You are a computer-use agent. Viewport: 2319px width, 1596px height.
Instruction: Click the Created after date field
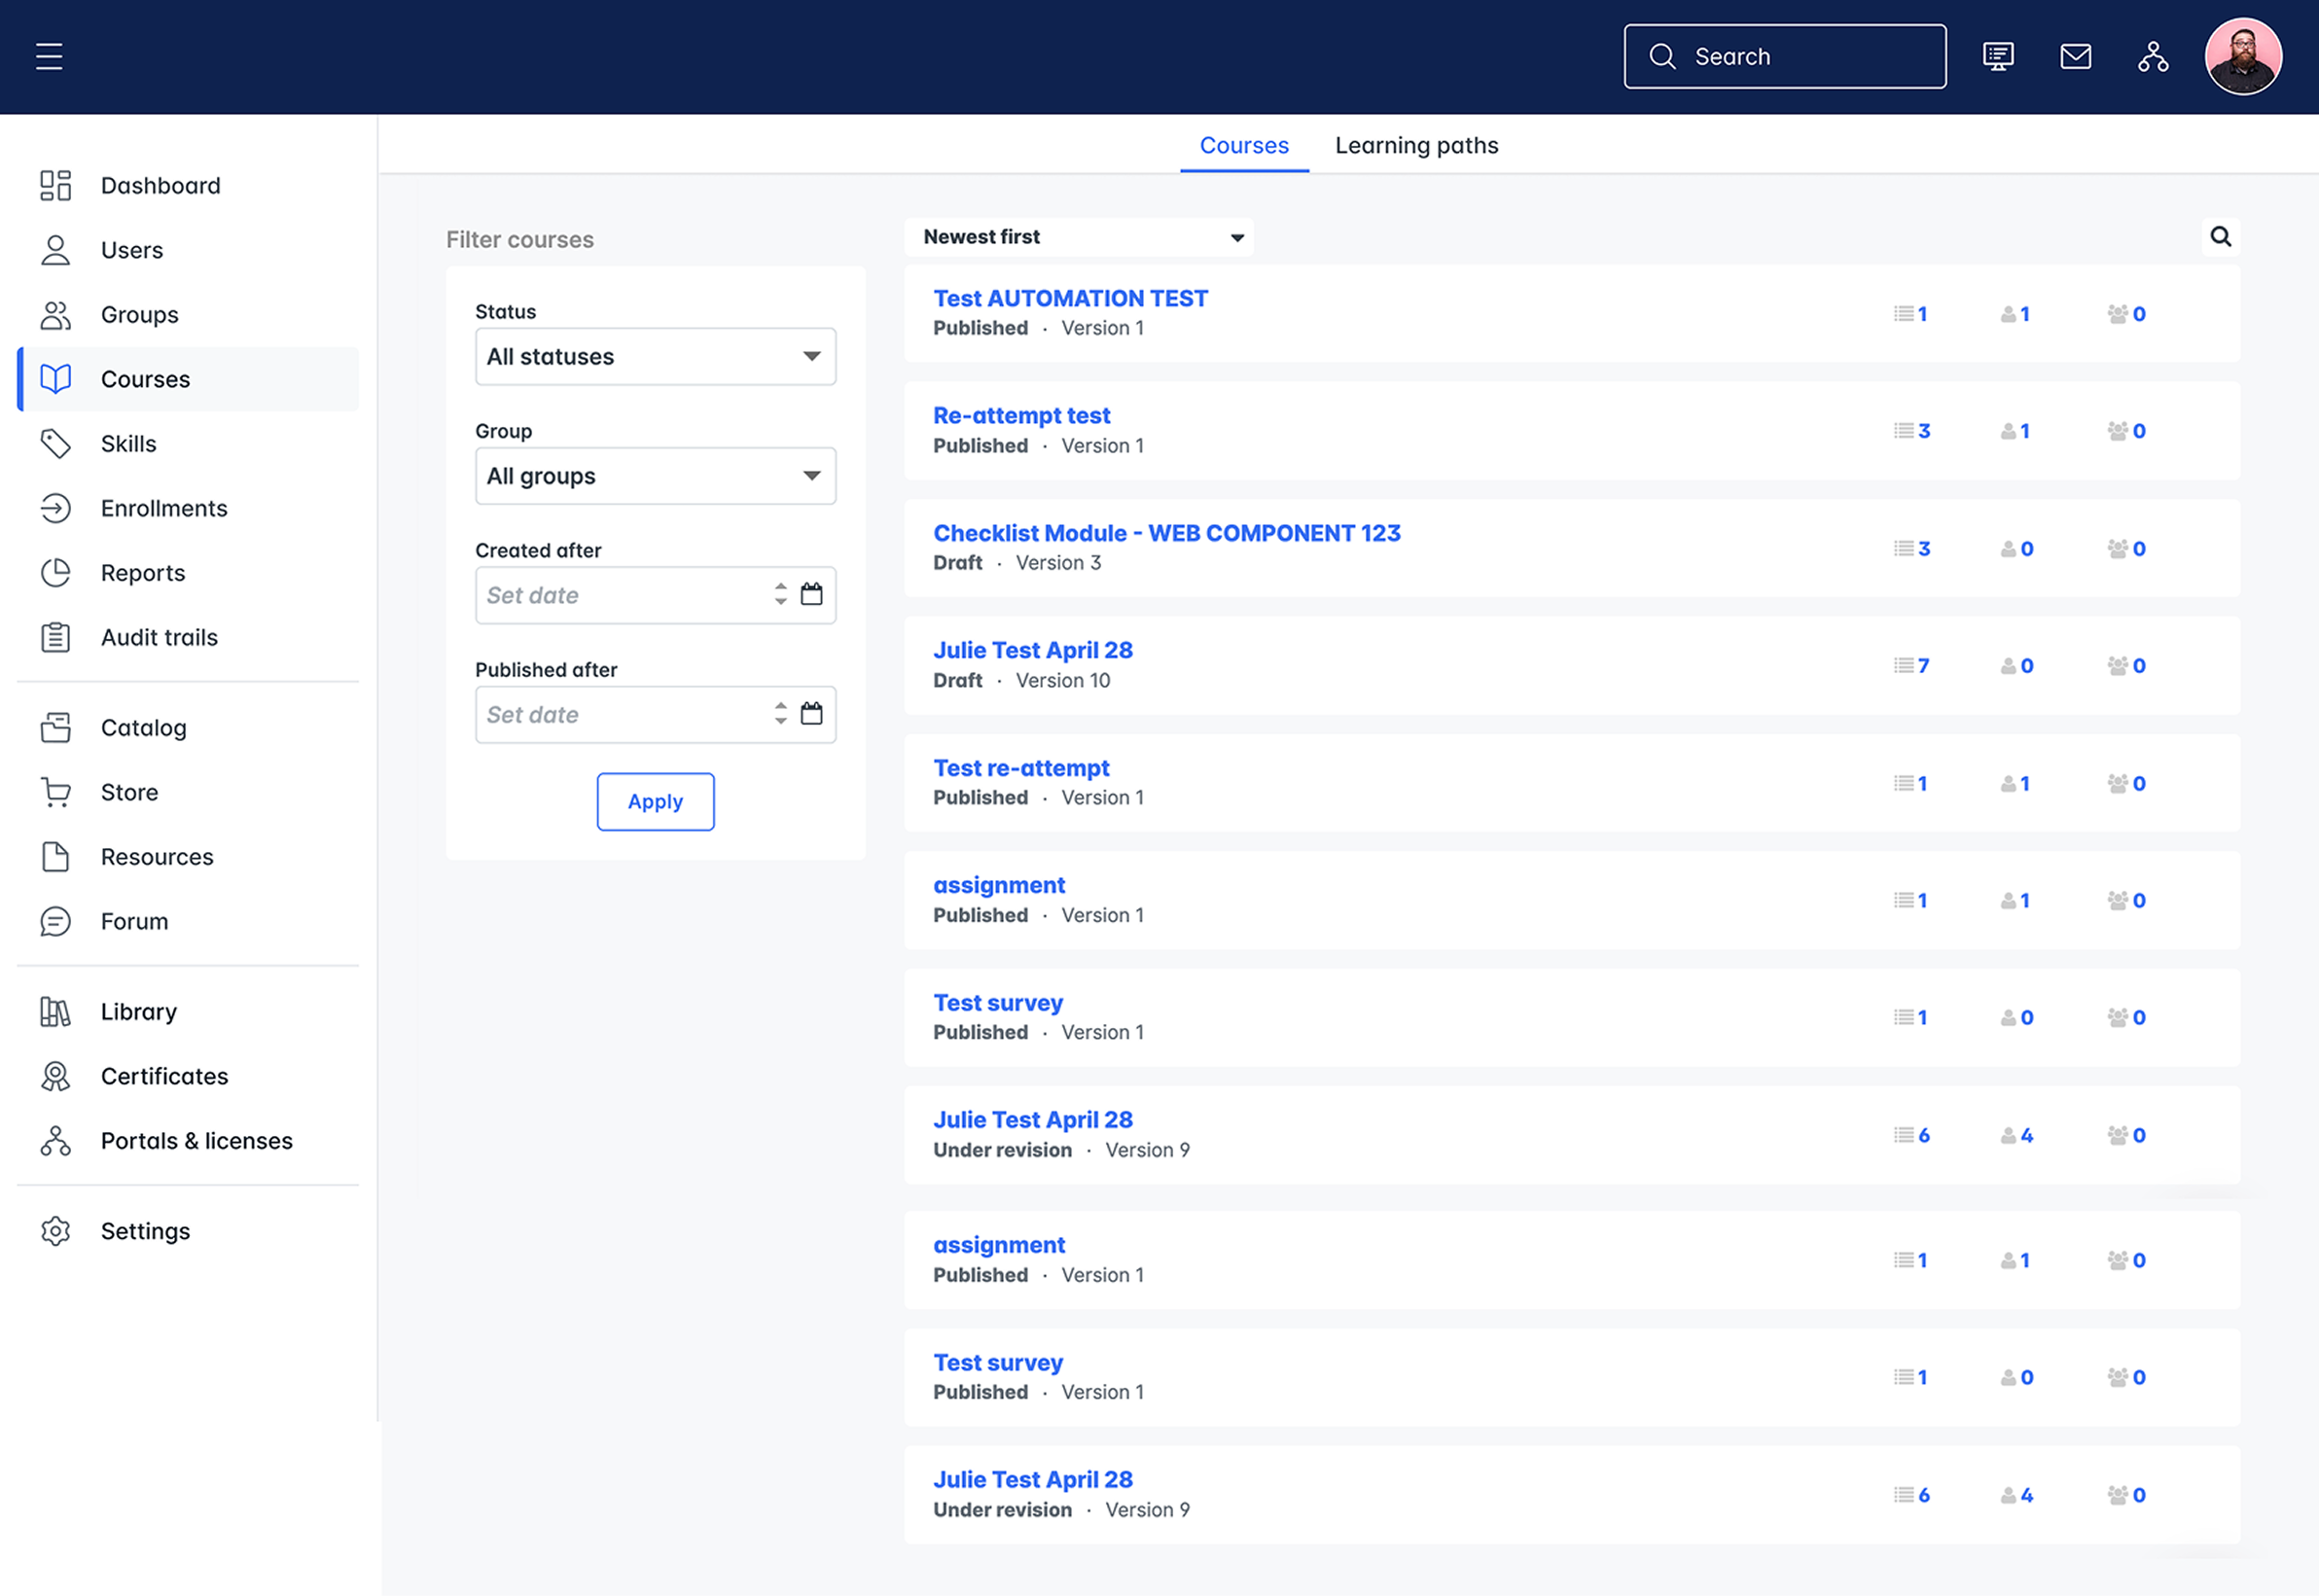(655, 595)
